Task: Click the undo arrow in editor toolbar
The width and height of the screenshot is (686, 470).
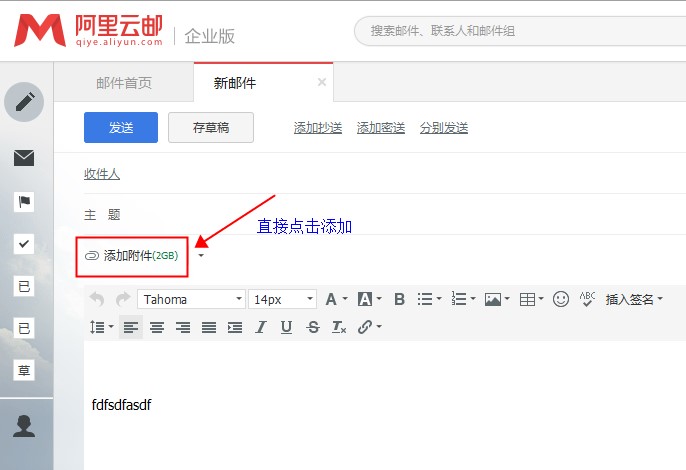Action: click(97, 299)
